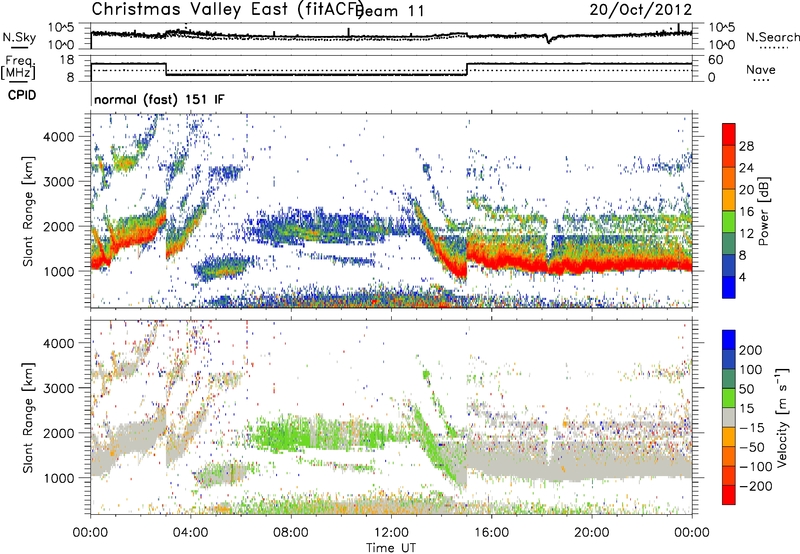This screenshot has height=554, width=800.
Task: Click the "50" label on velocity colorbar
Action: [x=746, y=389]
